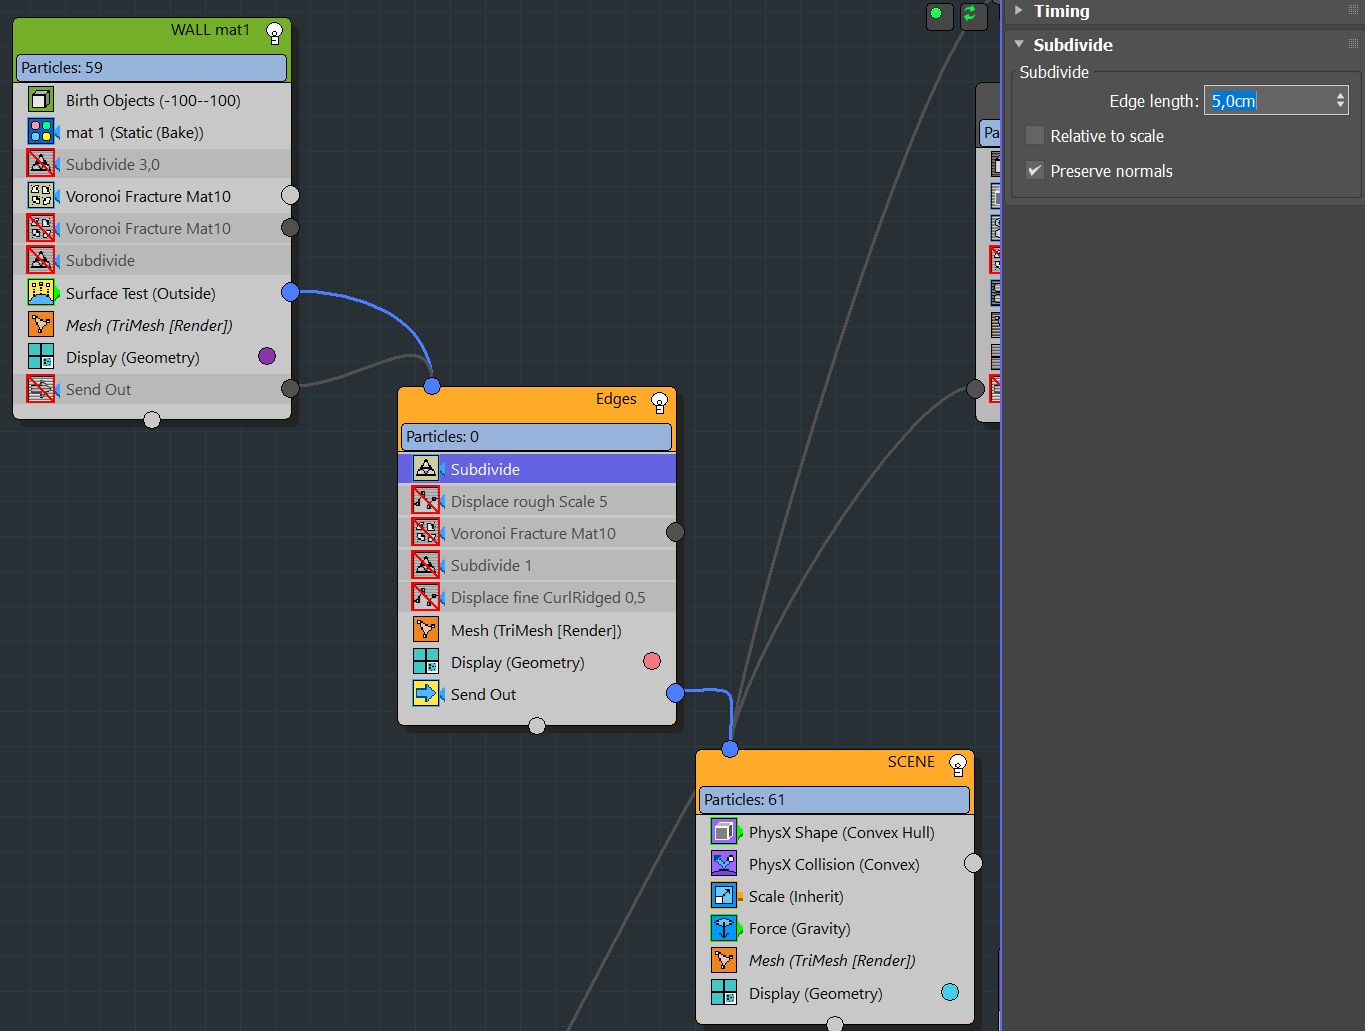The height and width of the screenshot is (1031, 1365).
Task: Click the PhysX Shape (Convex Hull) icon
Action: point(724,832)
